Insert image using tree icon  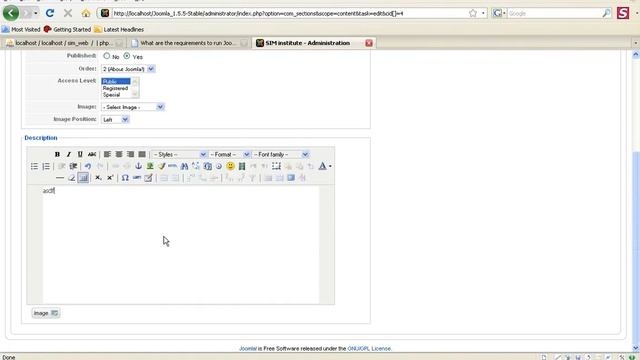(150, 166)
